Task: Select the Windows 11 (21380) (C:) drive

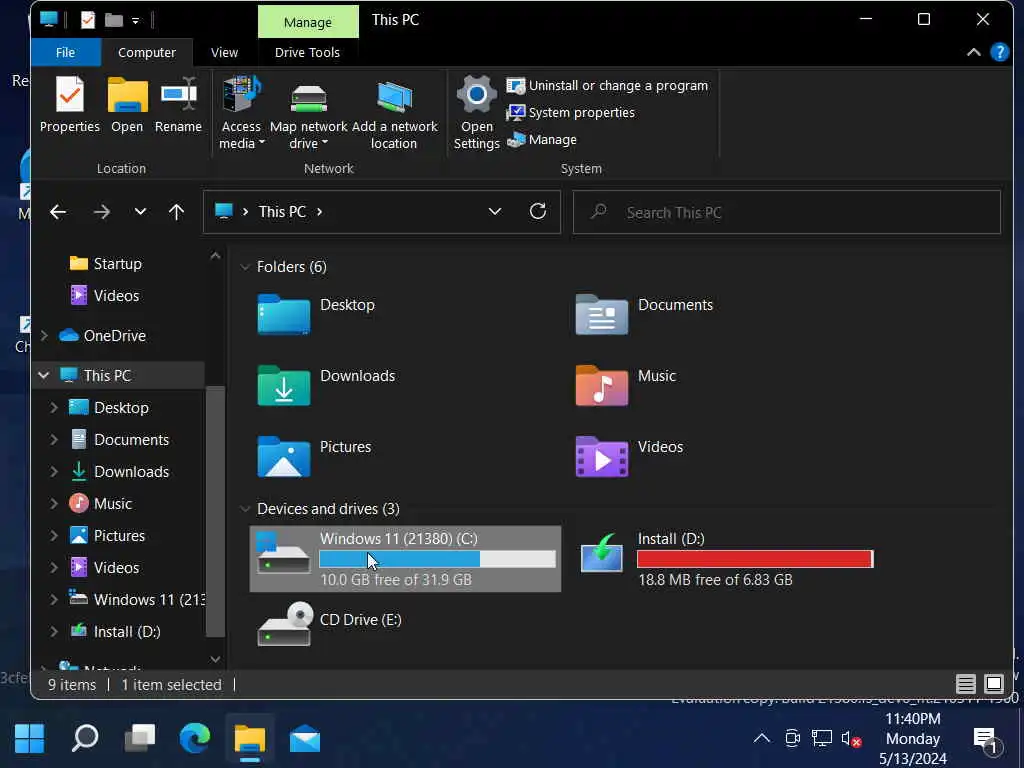Action: (406, 559)
